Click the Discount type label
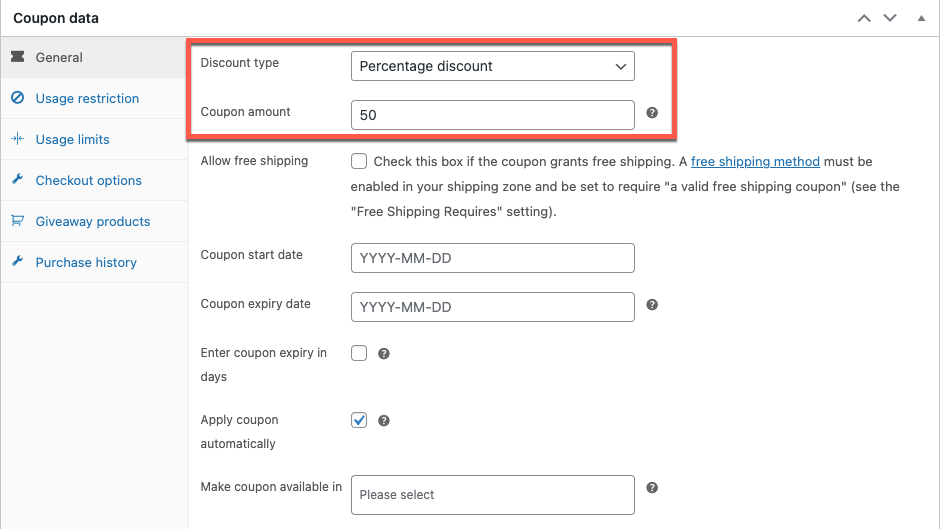 [x=240, y=62]
